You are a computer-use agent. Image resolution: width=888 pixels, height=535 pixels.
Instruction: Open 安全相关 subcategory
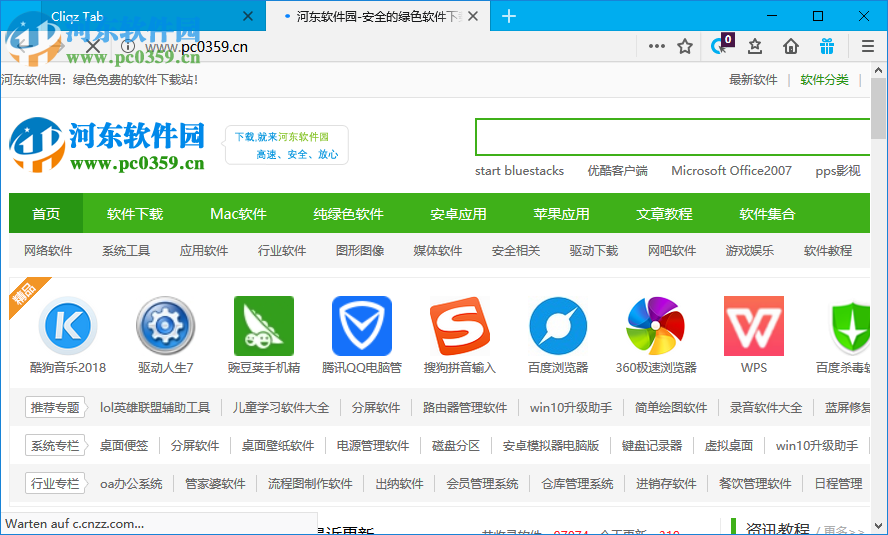tap(515, 250)
